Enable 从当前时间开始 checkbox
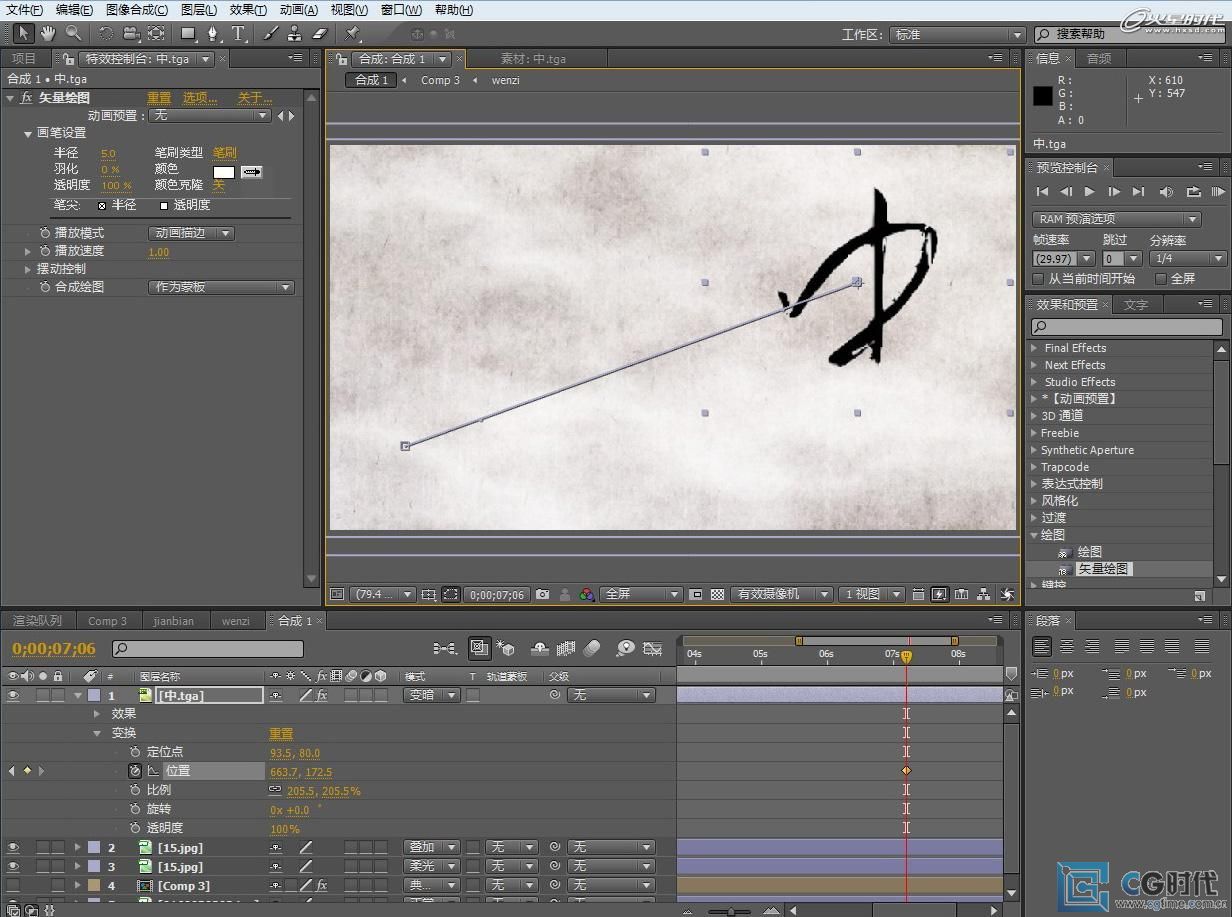The image size is (1232, 917). pos(1039,279)
